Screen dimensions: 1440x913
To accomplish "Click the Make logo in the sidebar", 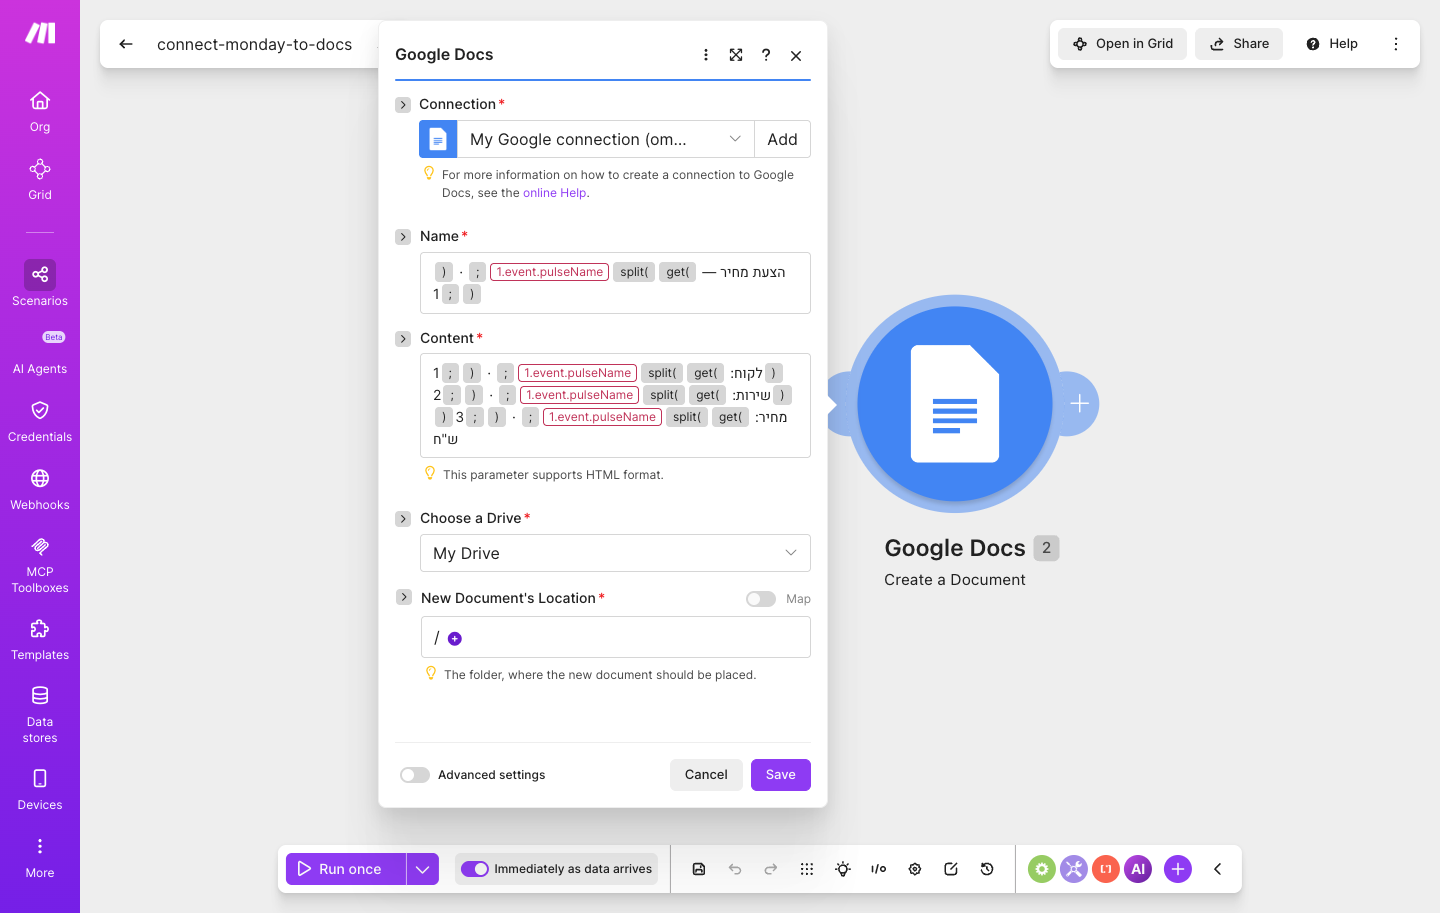I will tap(40, 33).
